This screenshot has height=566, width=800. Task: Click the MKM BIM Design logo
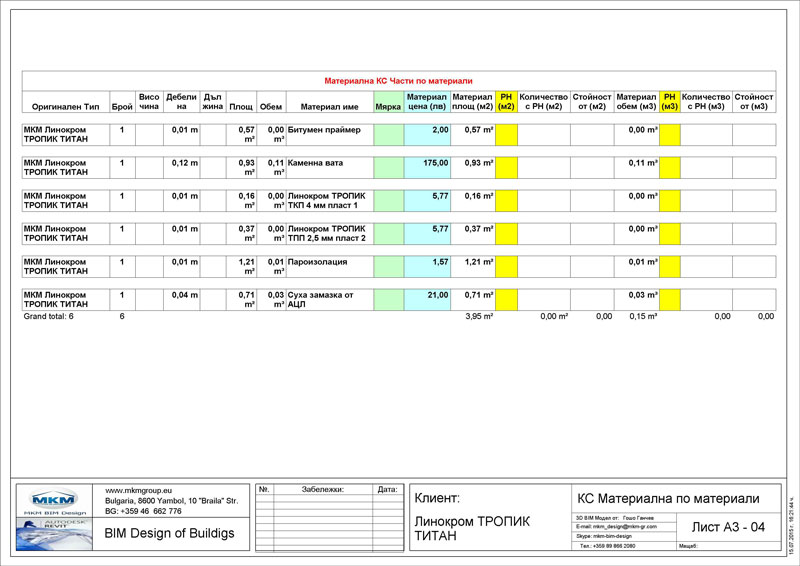(x=54, y=501)
